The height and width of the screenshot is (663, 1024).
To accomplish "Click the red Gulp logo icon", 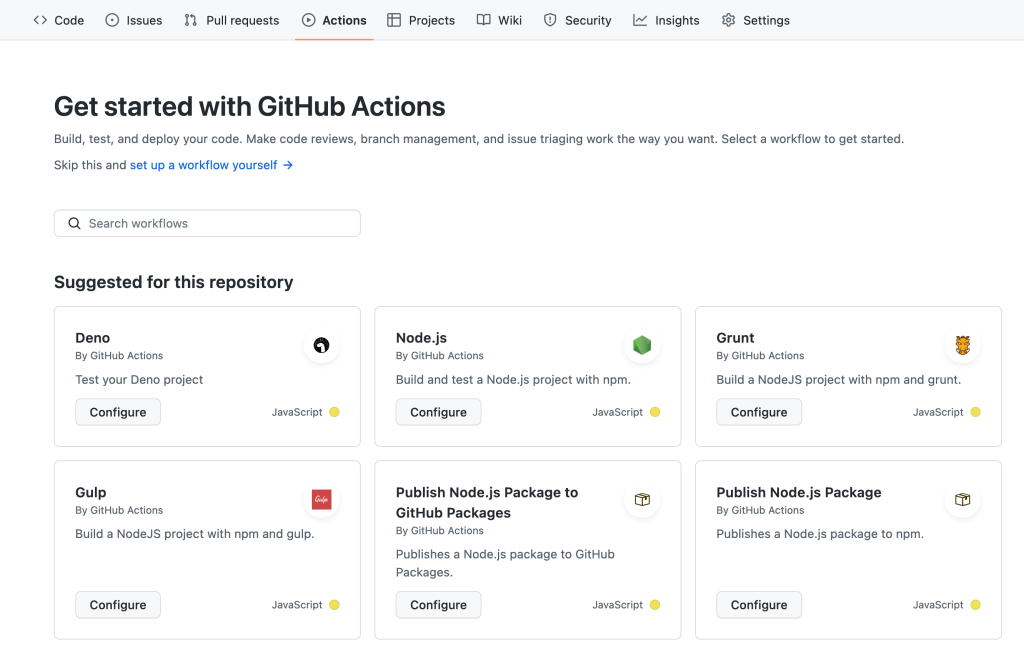I will (321, 500).
